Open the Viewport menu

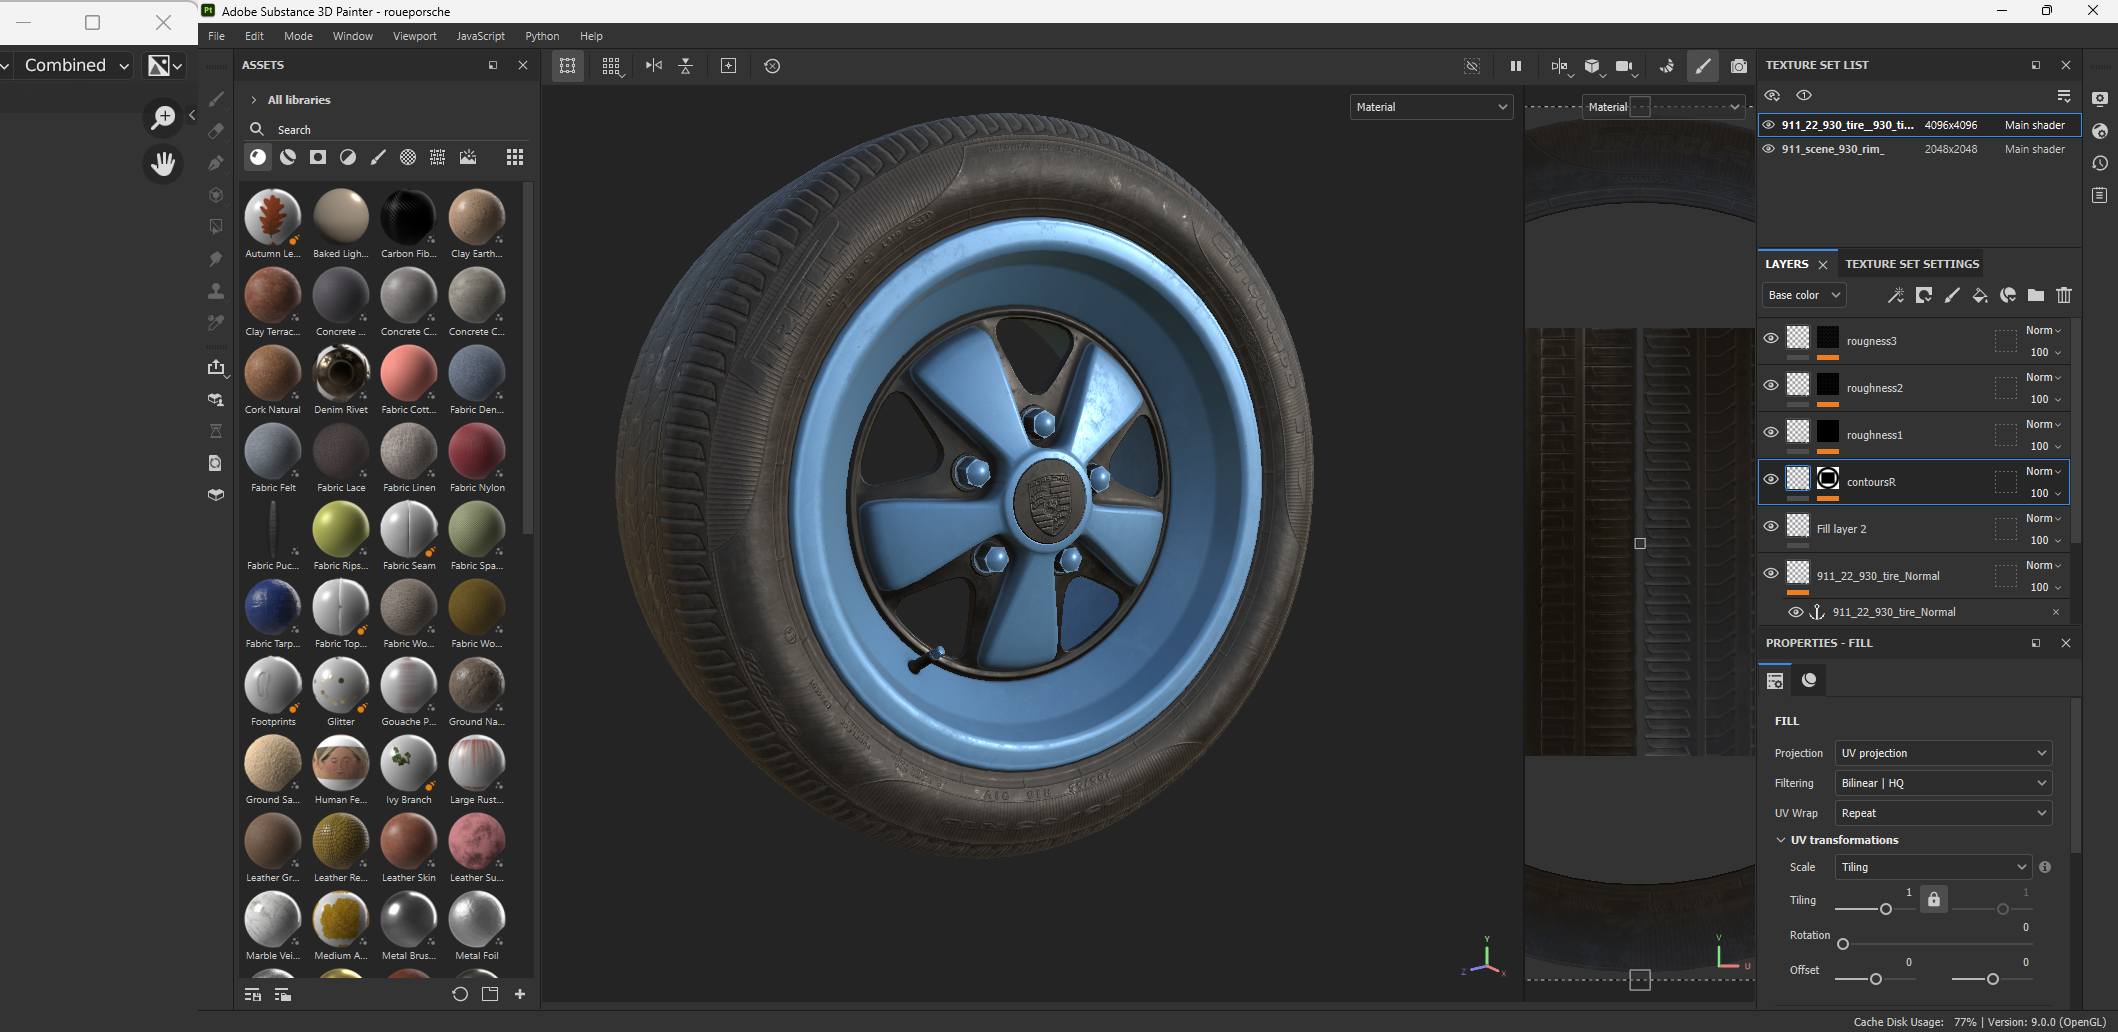[x=414, y=36]
